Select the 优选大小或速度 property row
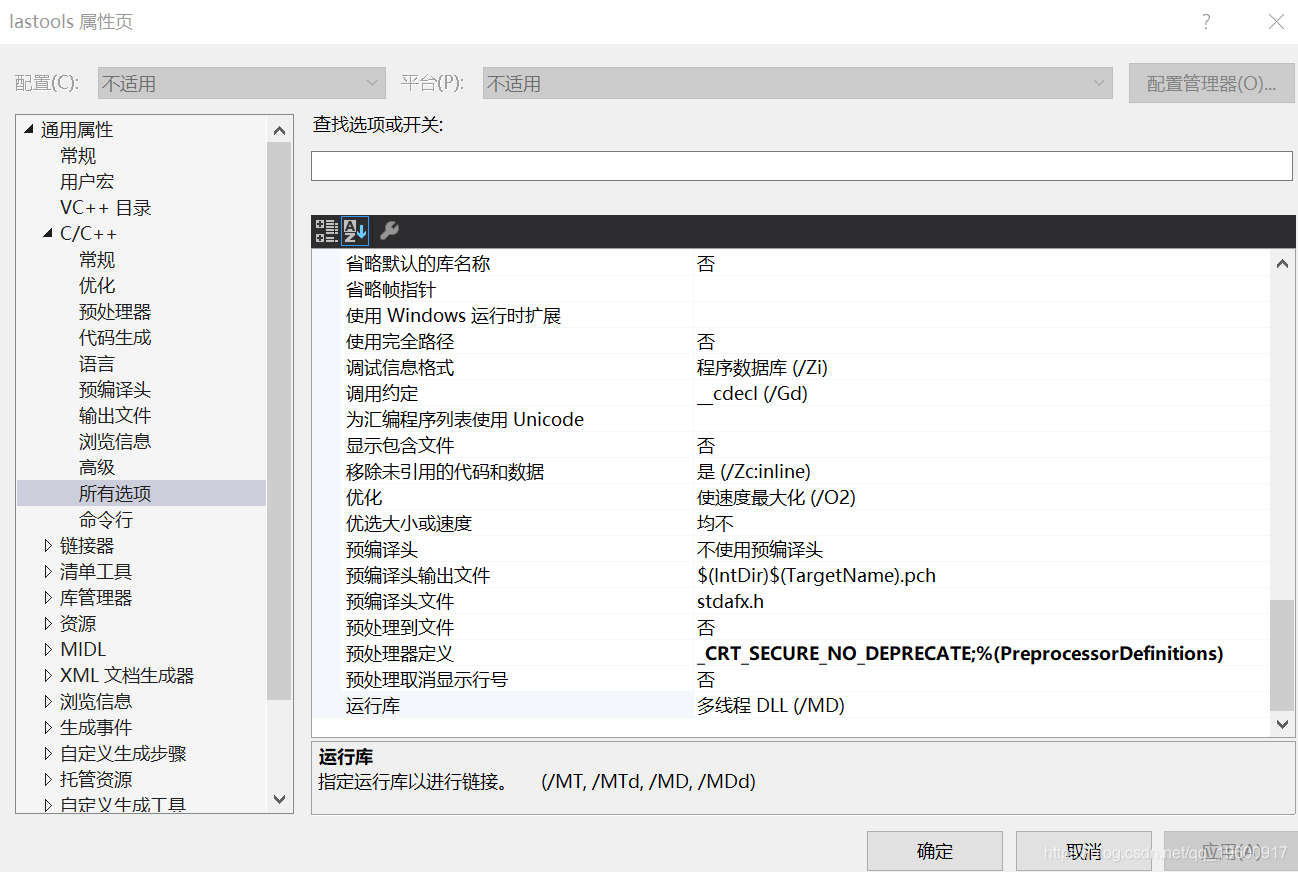 804,523
